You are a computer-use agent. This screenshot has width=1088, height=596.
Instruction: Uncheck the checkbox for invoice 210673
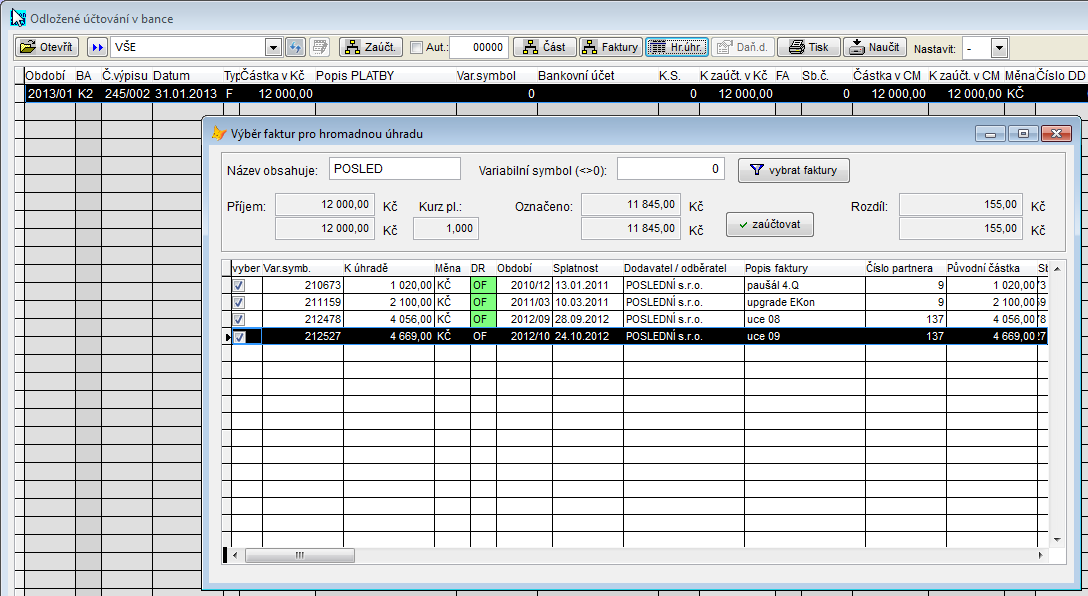click(239, 285)
